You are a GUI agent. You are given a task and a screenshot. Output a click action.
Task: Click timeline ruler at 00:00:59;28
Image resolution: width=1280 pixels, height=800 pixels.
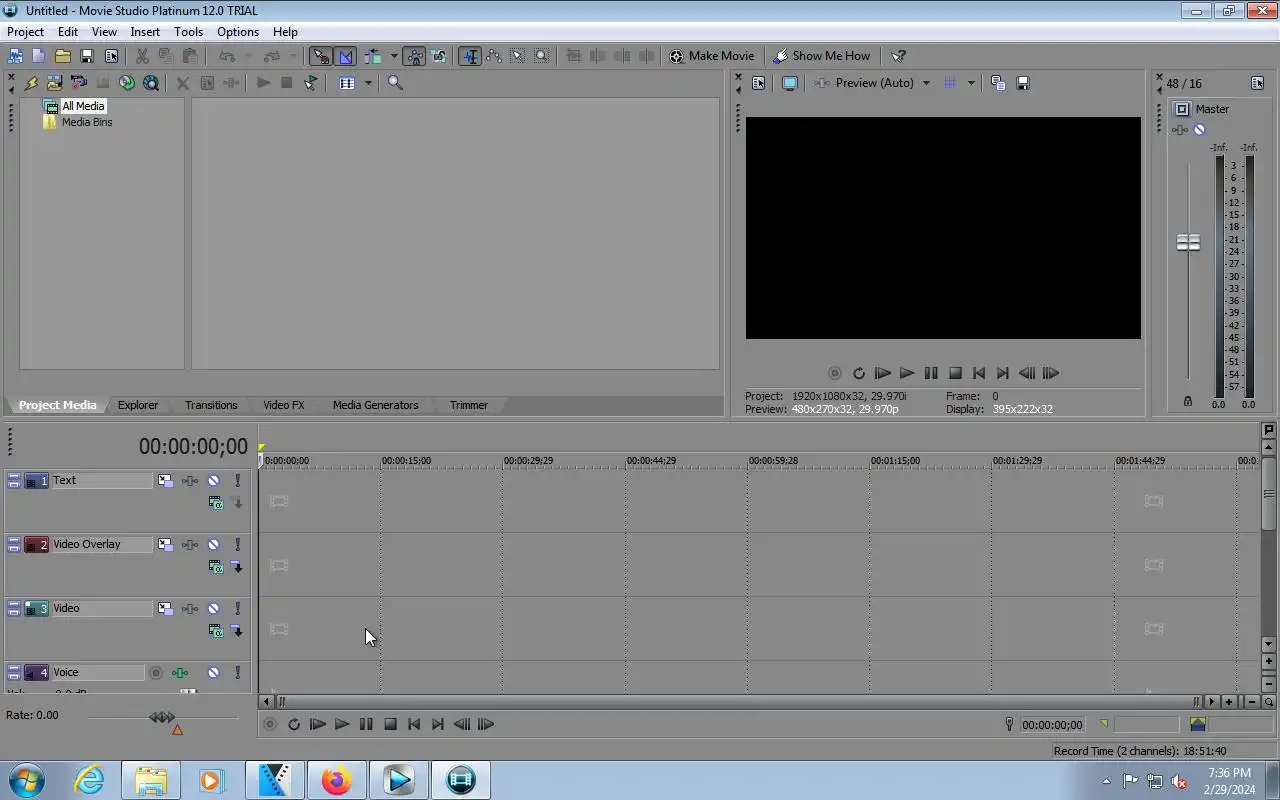point(773,461)
